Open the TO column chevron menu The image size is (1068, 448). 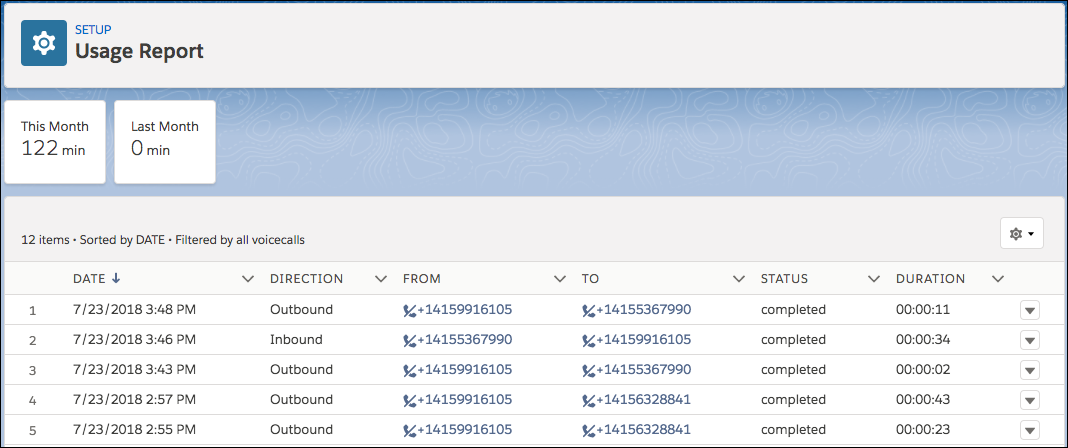click(738, 279)
